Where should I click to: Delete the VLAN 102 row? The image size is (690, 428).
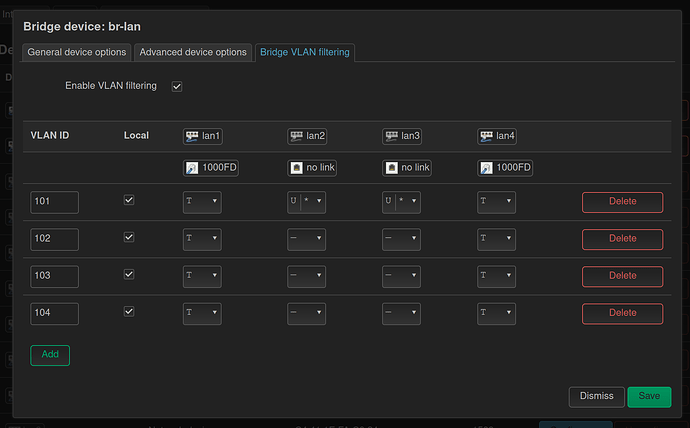[x=623, y=239]
